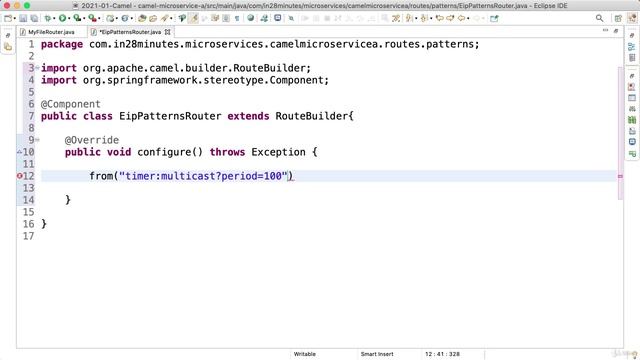Open the Console view icon on right trim
The image size is (640, 360).
[x=632, y=142]
